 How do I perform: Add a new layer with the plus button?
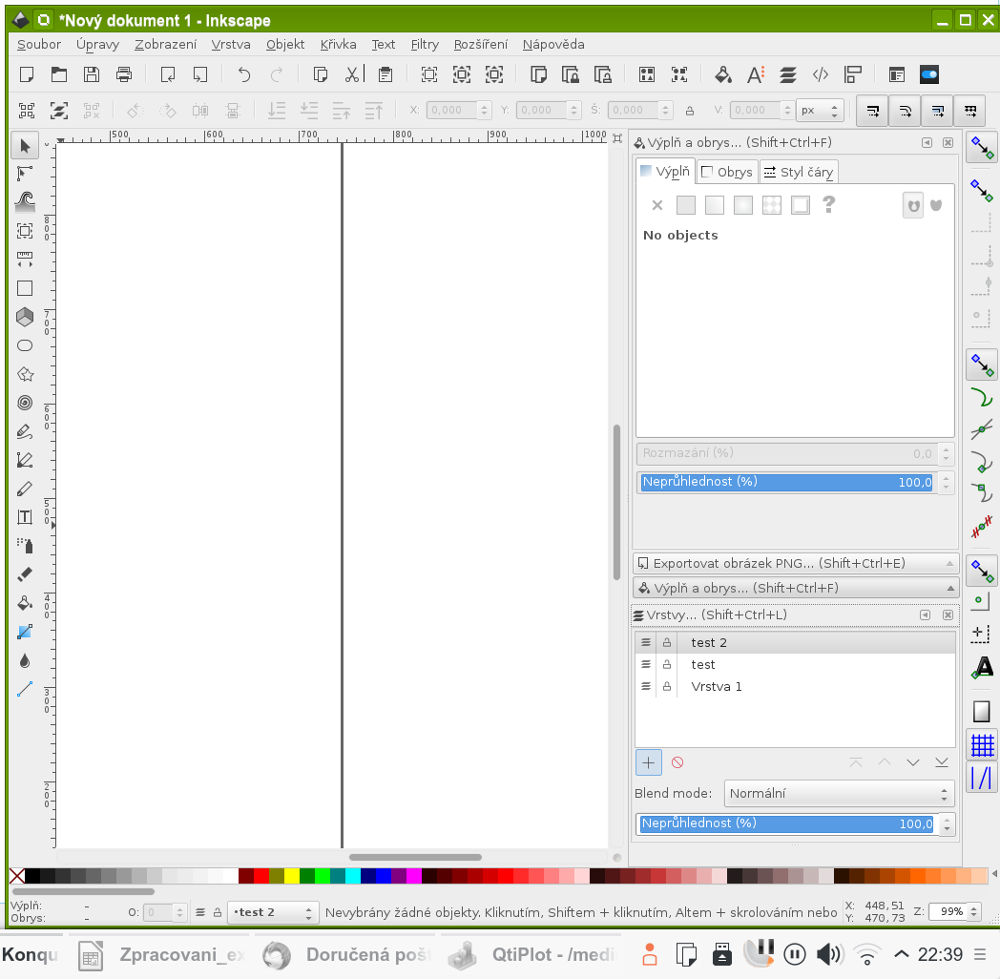pyautogui.click(x=648, y=762)
